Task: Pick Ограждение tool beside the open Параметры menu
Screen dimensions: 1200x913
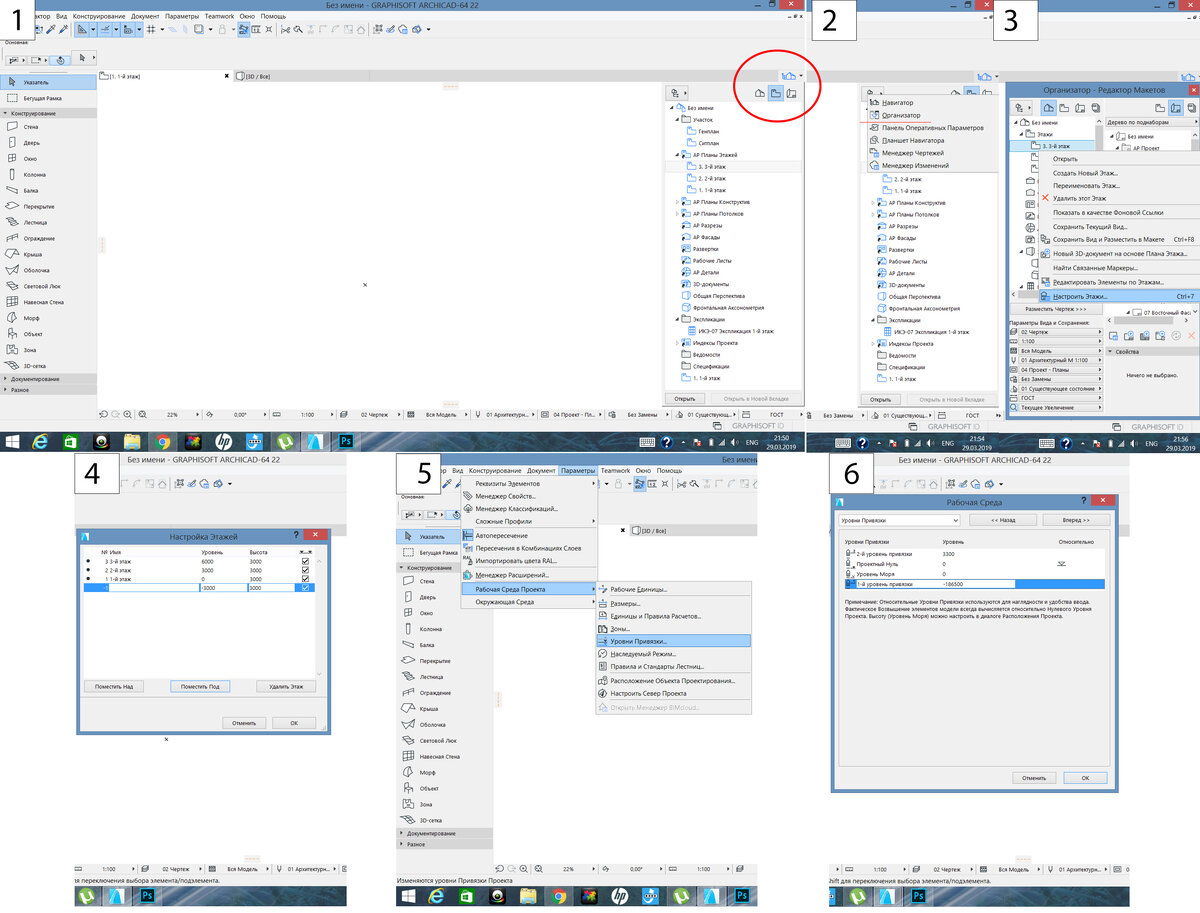Action: pos(445,692)
